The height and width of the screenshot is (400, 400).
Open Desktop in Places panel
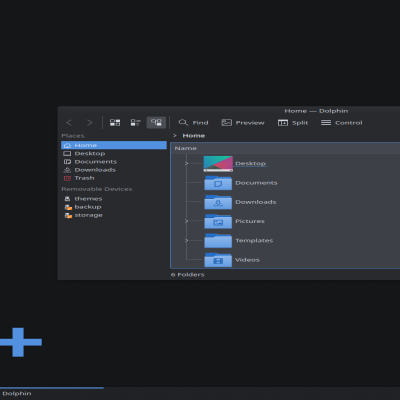pyautogui.click(x=114, y=153)
